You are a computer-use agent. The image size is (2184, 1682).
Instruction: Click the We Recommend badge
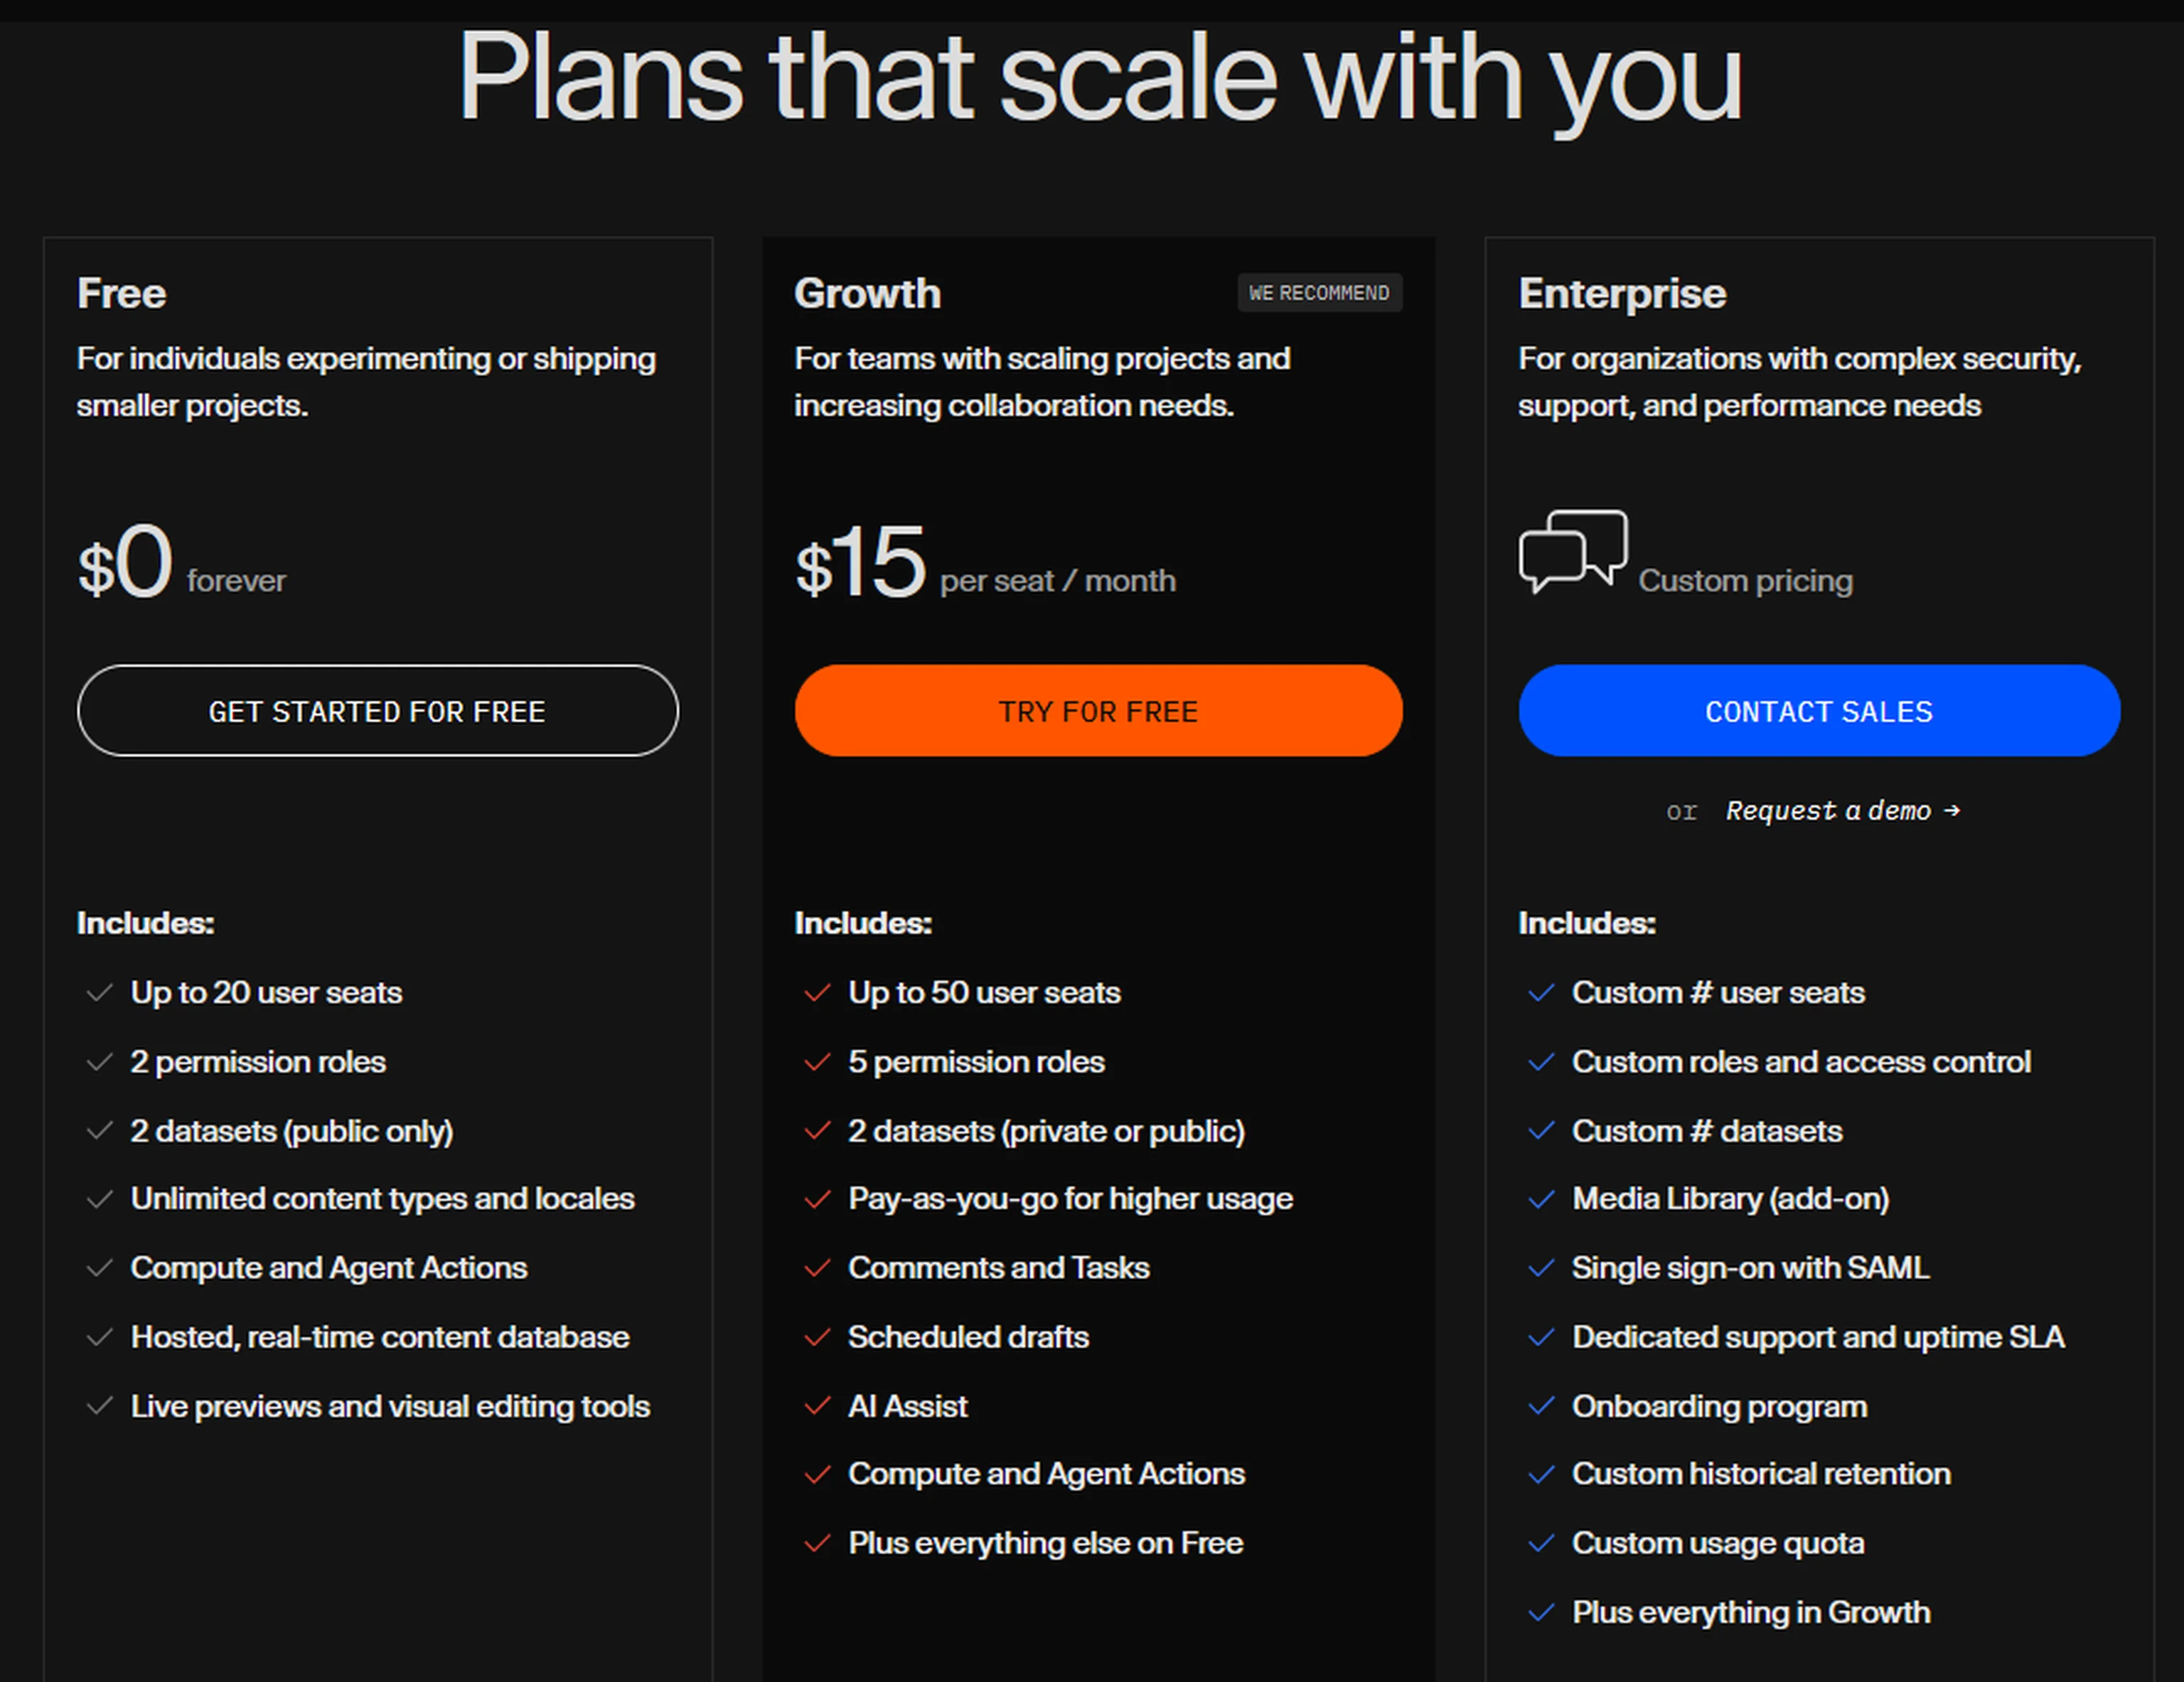(1318, 293)
